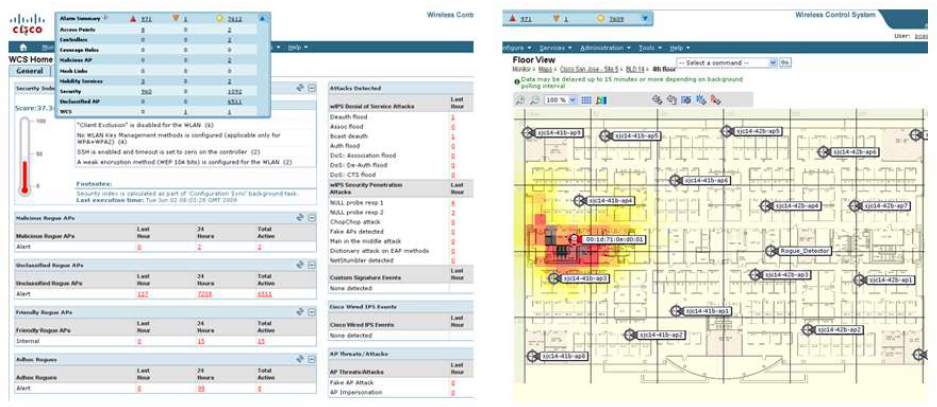
Task: Click the critical alarm triangle in the Alarm Summary popup
Action: click(134, 19)
